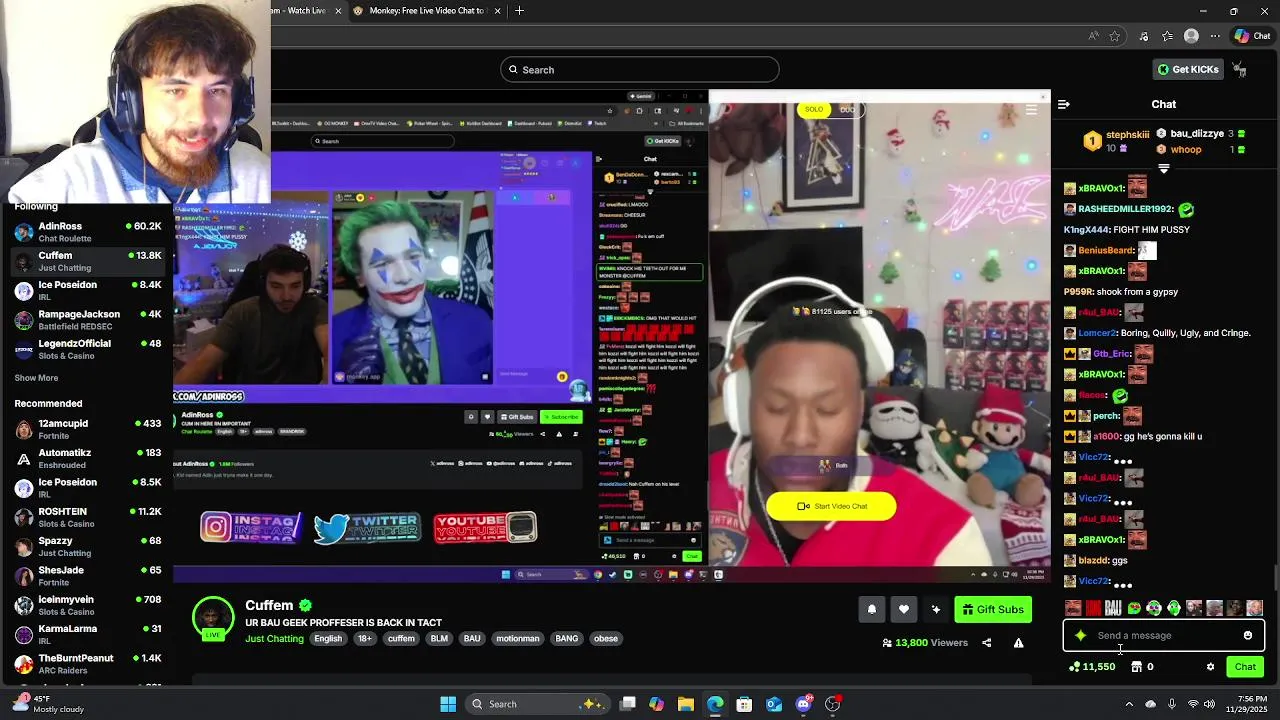Switch to the Watch Live browser tab

[305, 11]
